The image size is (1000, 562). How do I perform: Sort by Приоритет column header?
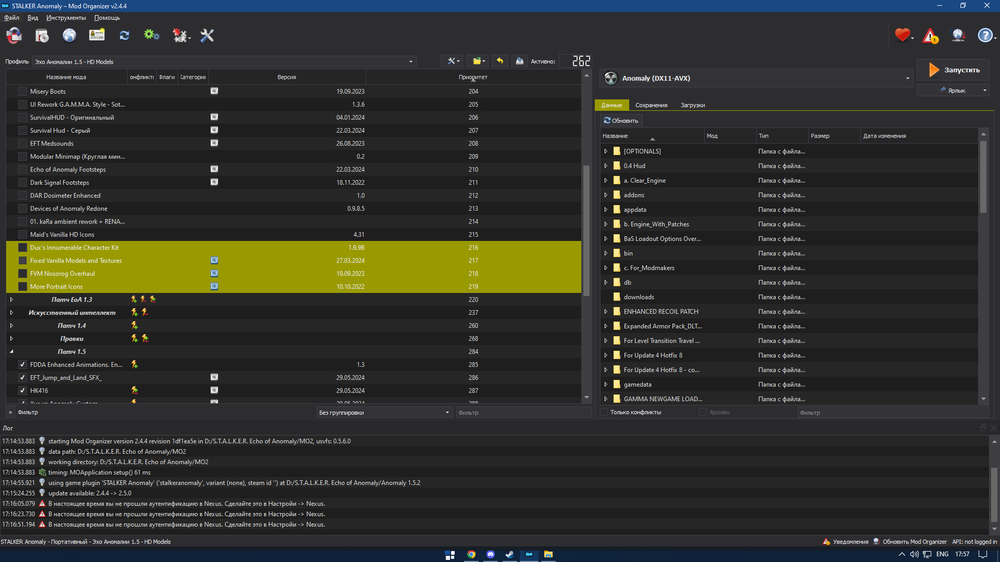pos(473,77)
